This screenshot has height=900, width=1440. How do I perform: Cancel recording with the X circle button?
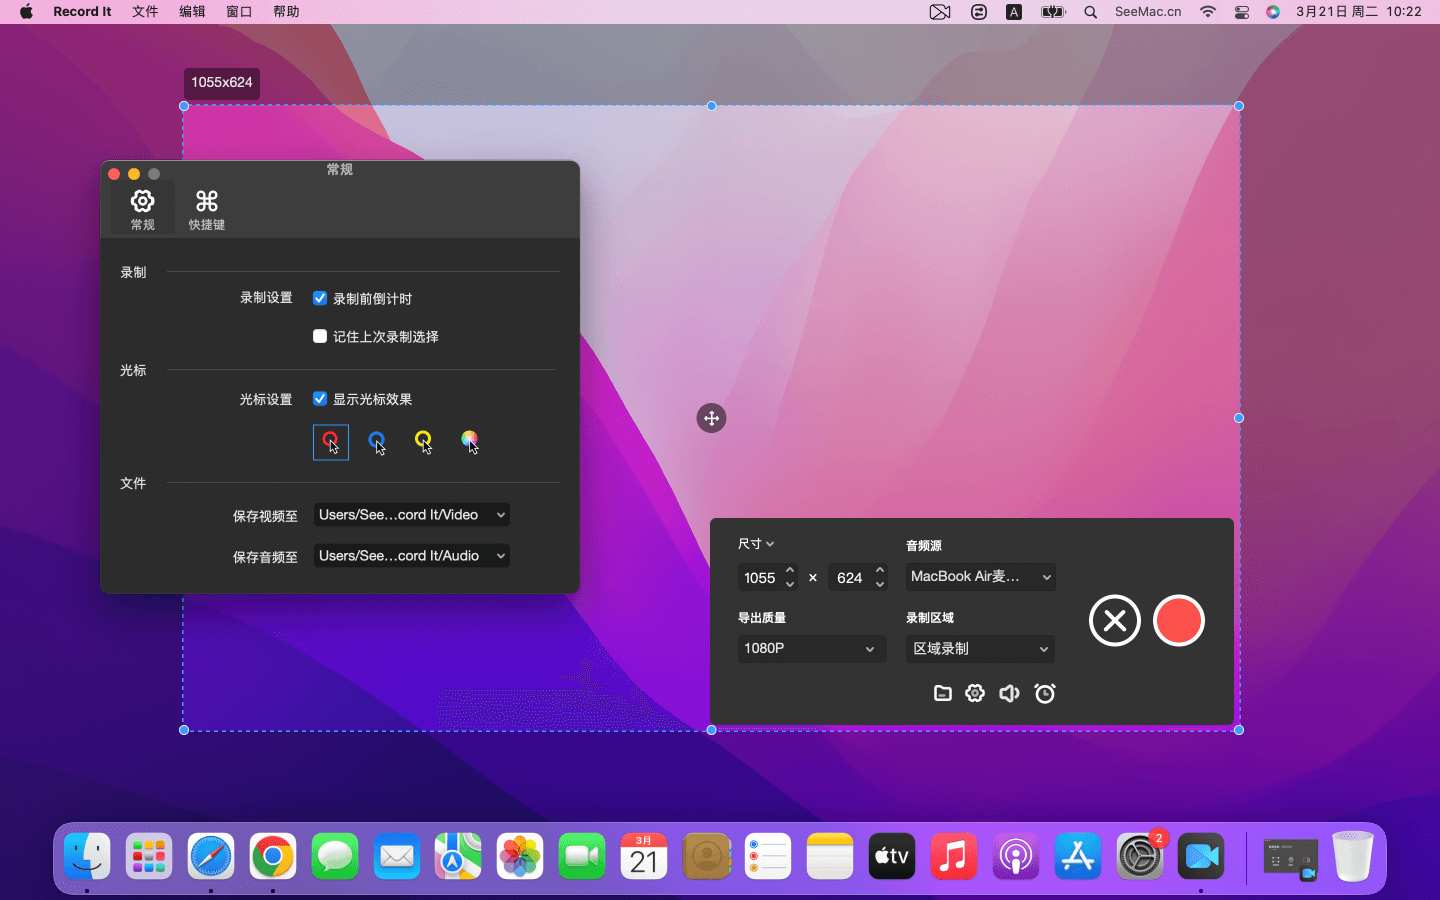(x=1114, y=621)
